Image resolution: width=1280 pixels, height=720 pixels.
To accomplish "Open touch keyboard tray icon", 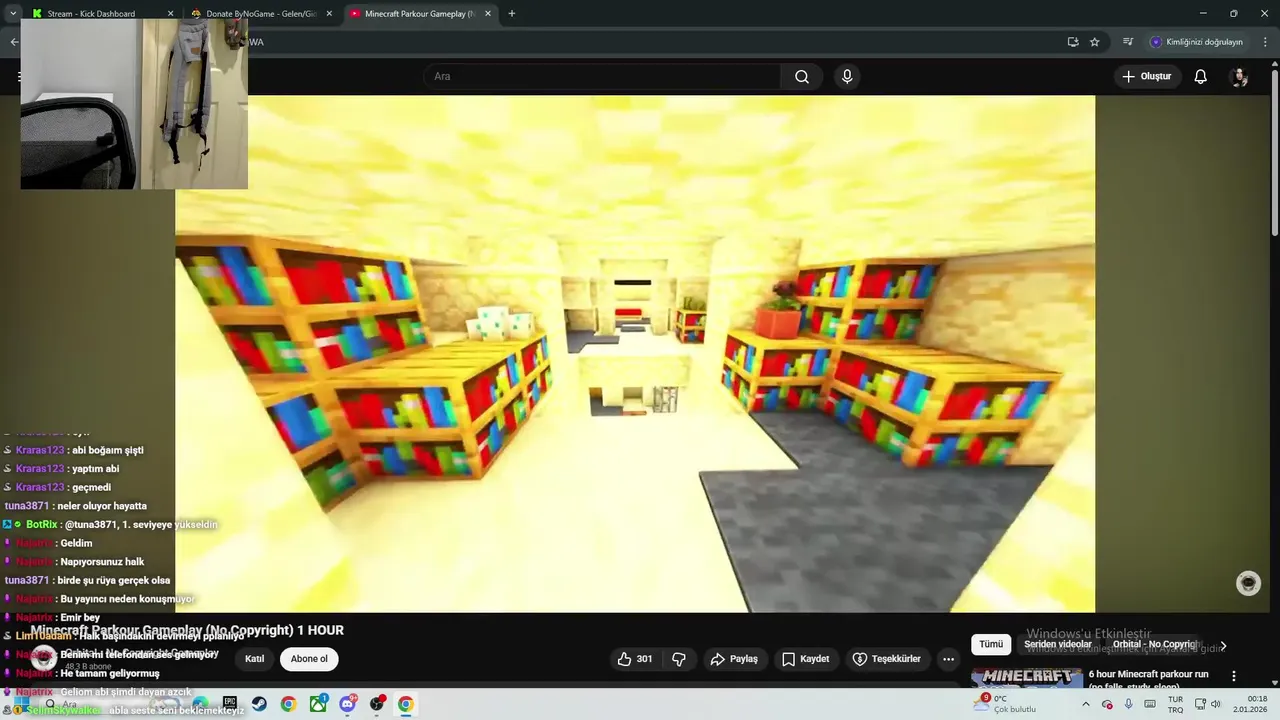I will pyautogui.click(x=1150, y=704).
